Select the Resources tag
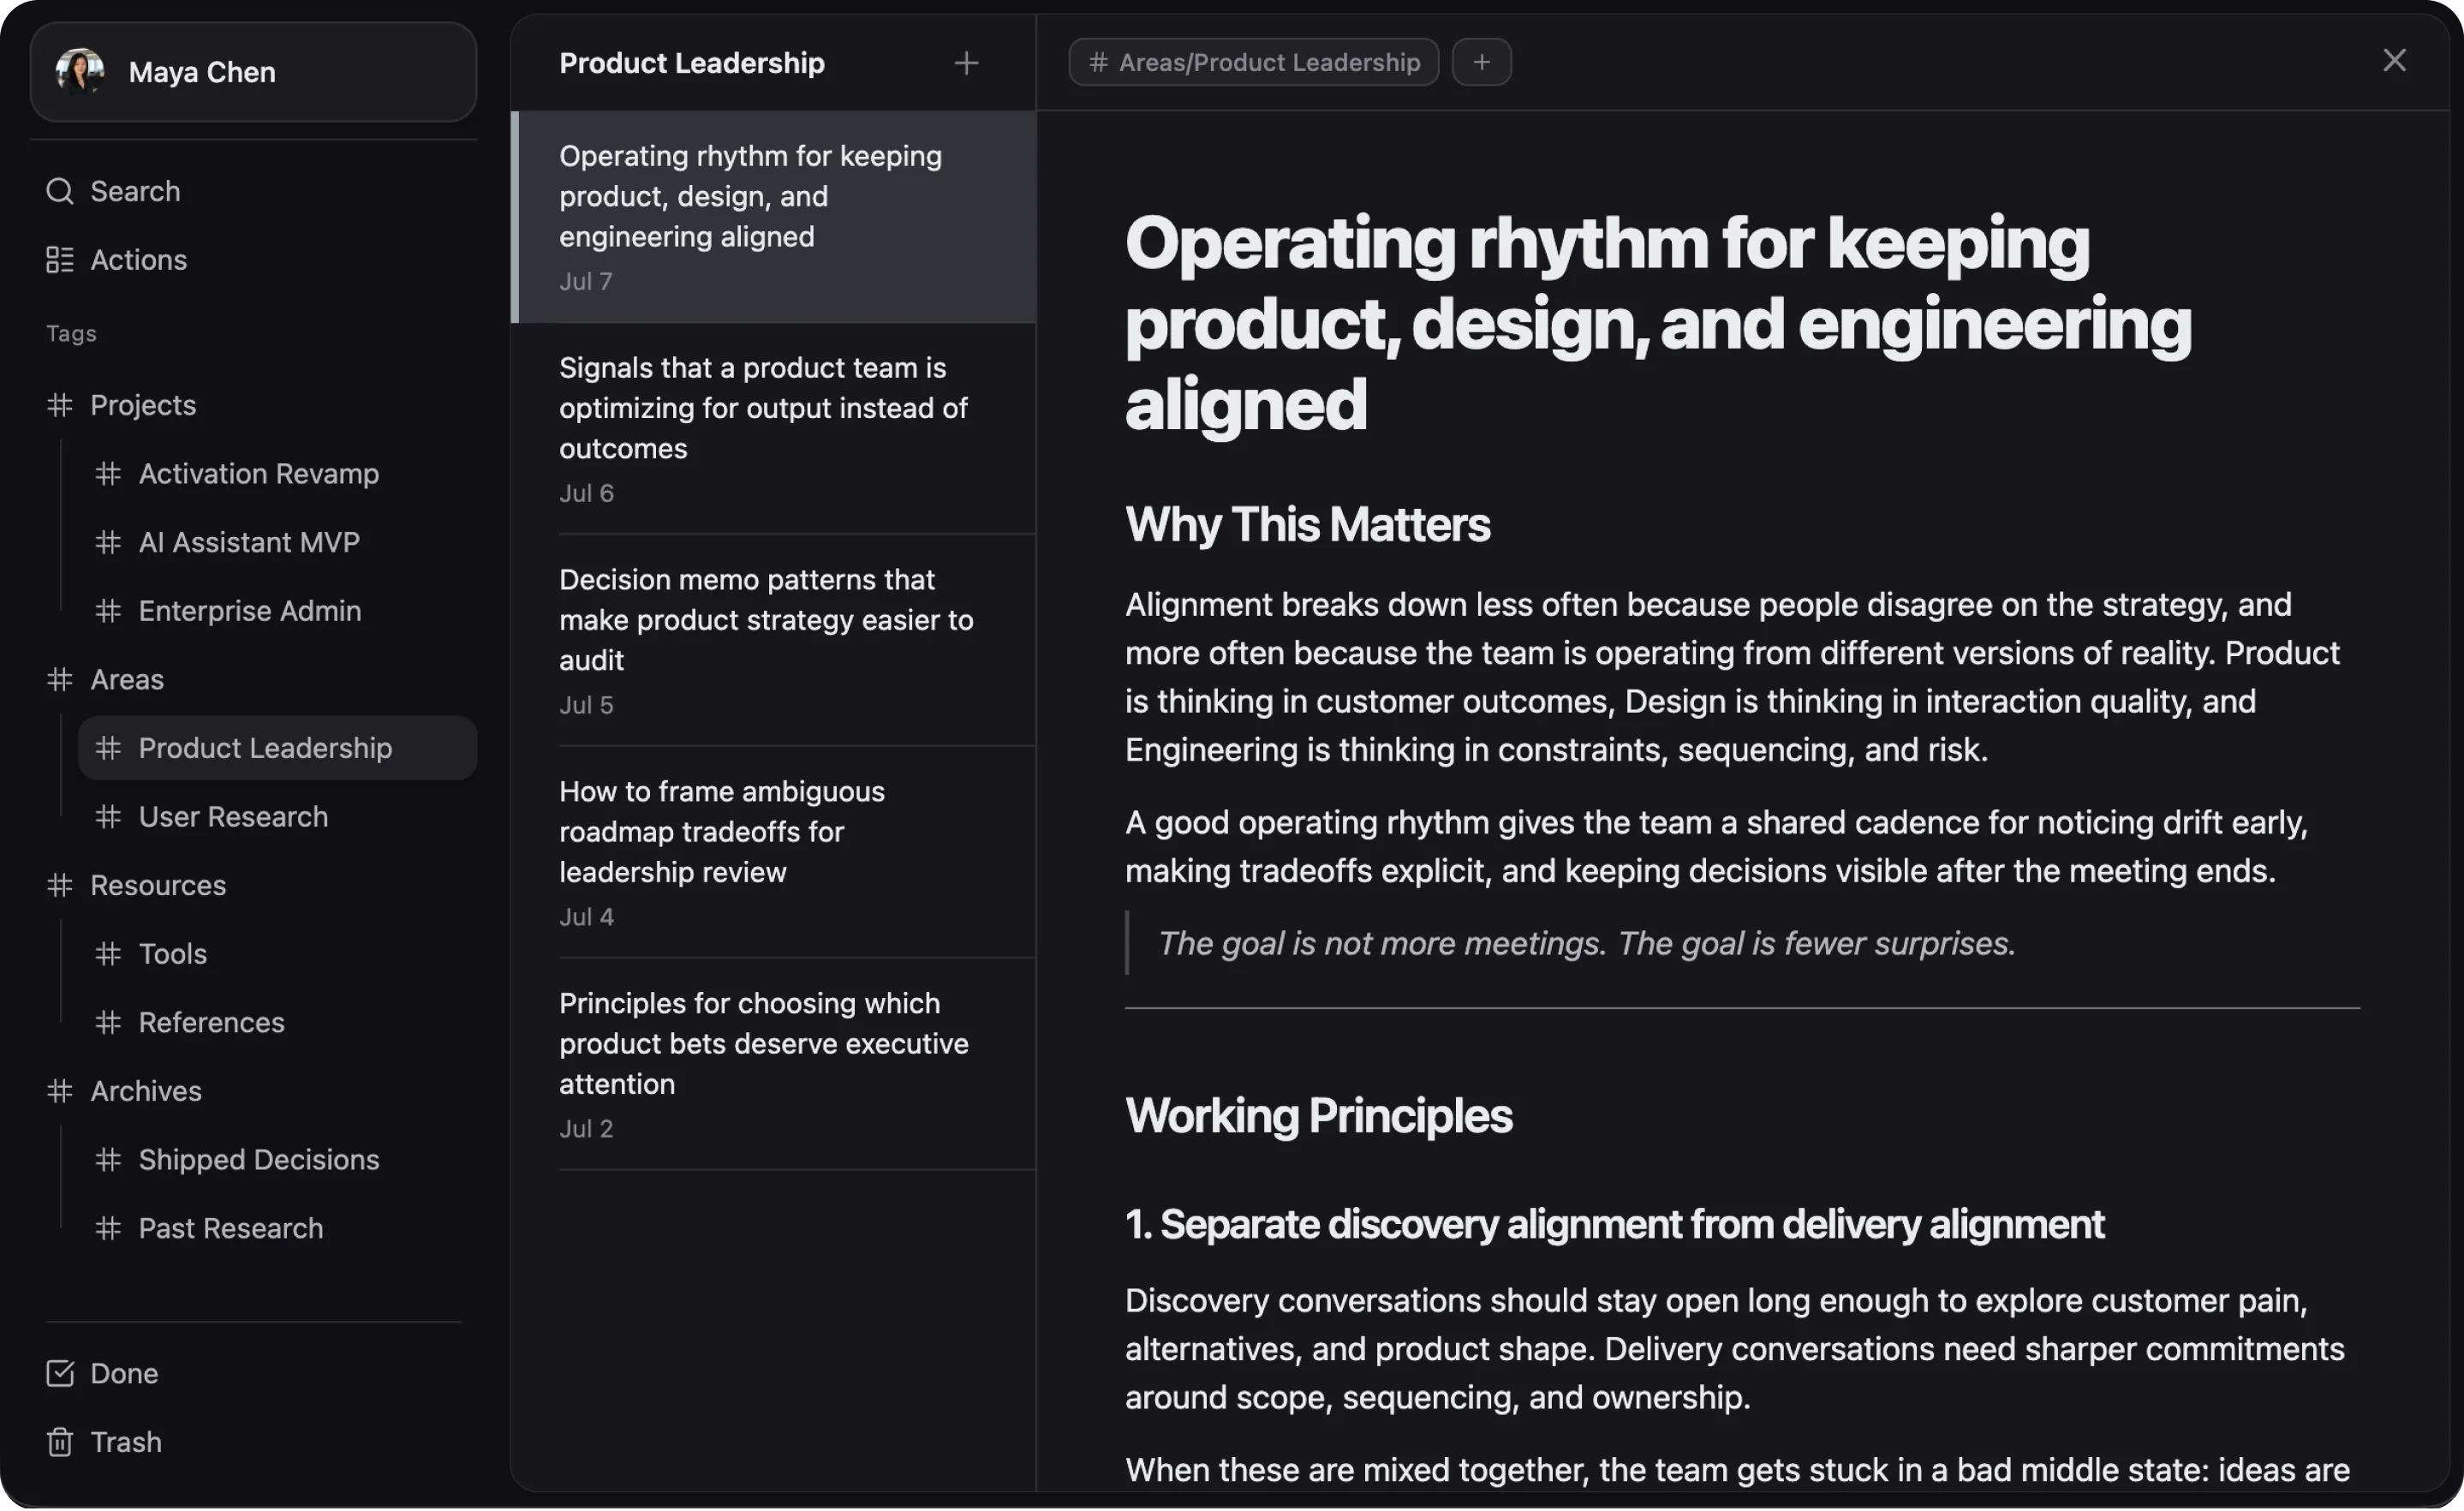Viewport: 2464px width, 1511px height. (x=254, y=886)
